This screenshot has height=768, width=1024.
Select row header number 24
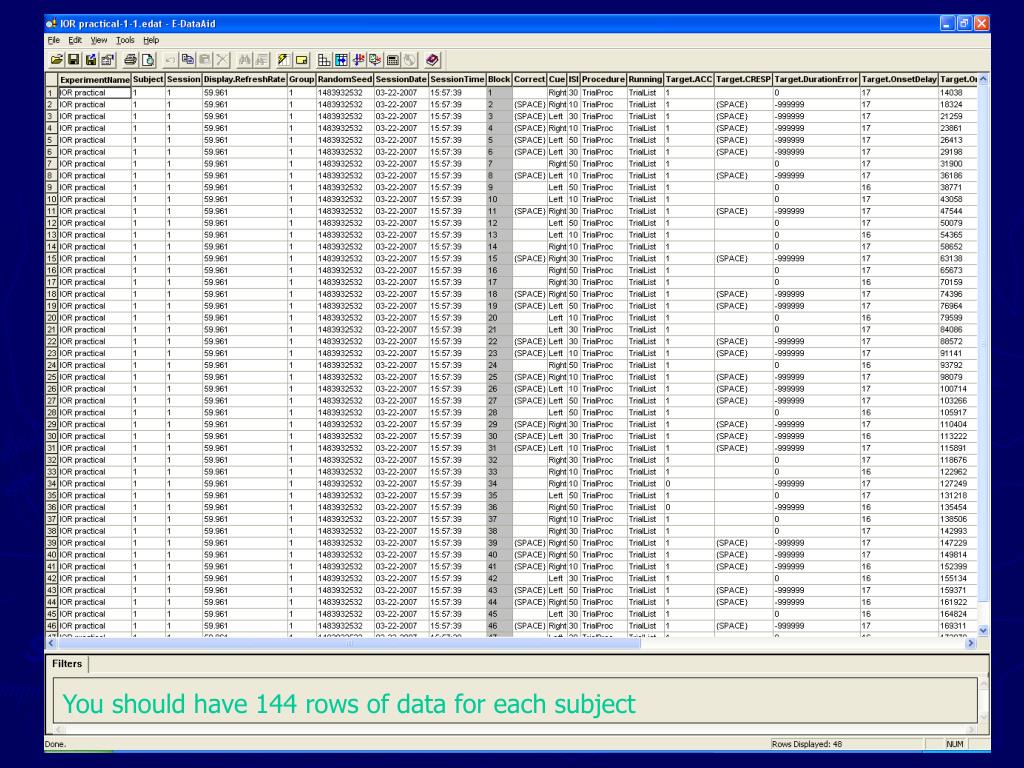coord(51,365)
